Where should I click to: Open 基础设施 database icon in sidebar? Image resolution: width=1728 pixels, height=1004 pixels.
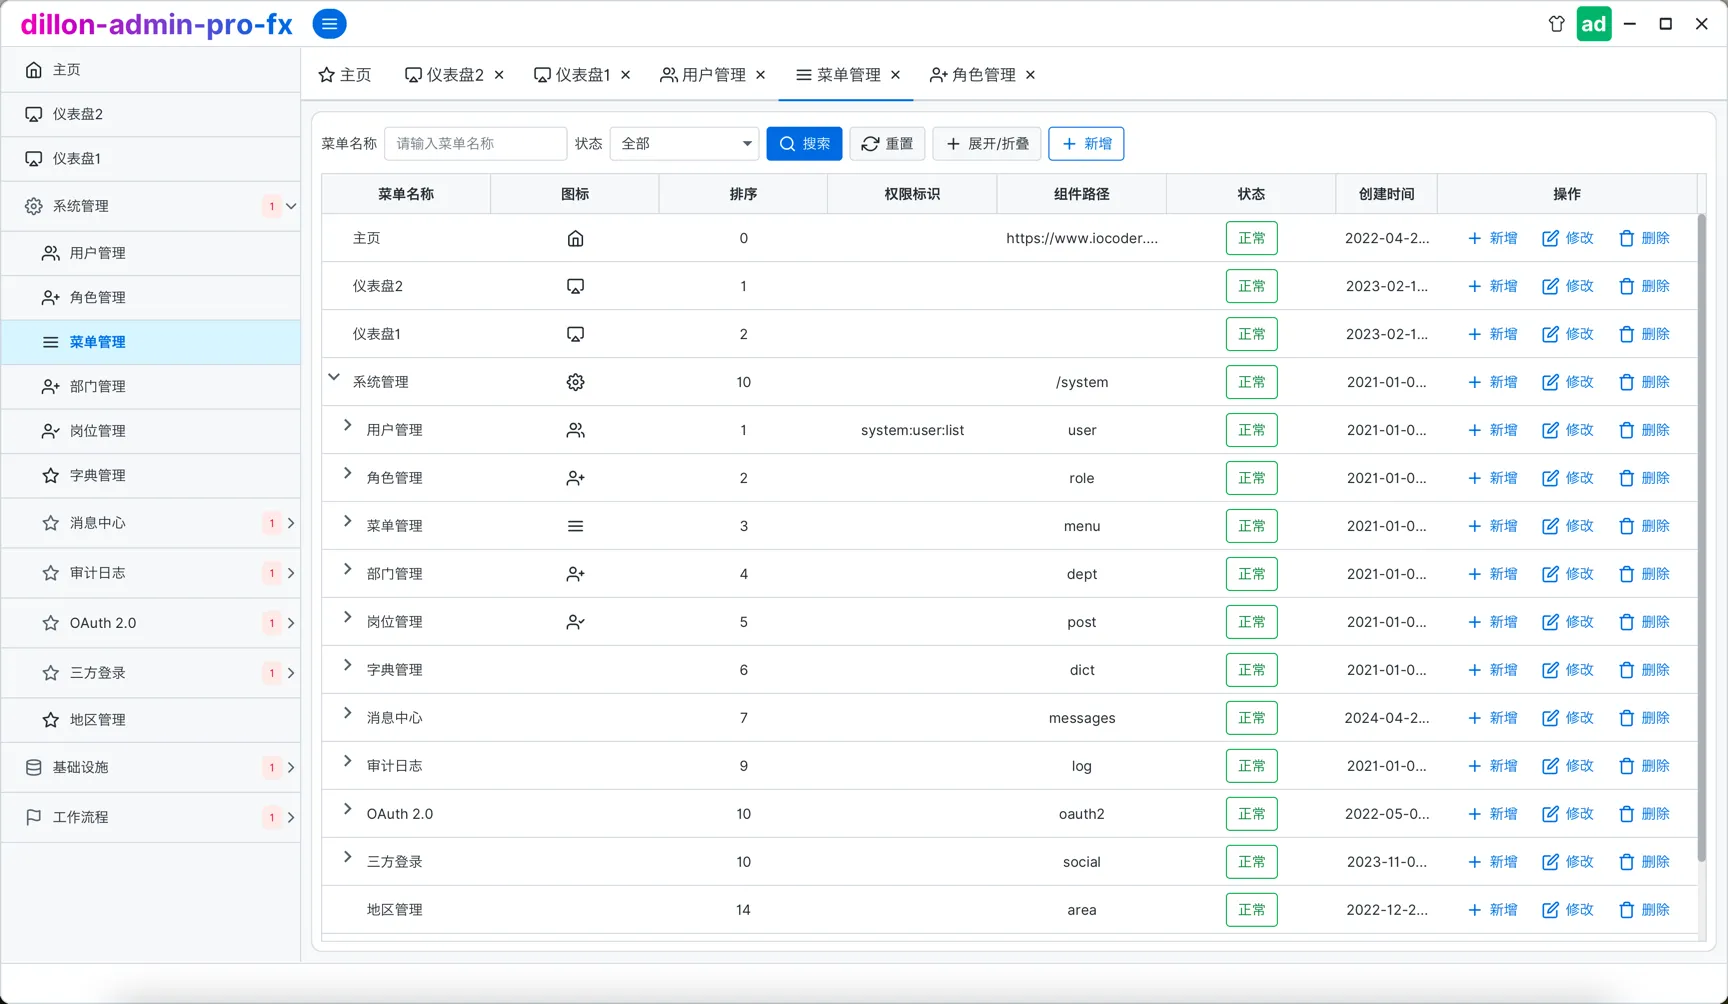[x=34, y=767]
